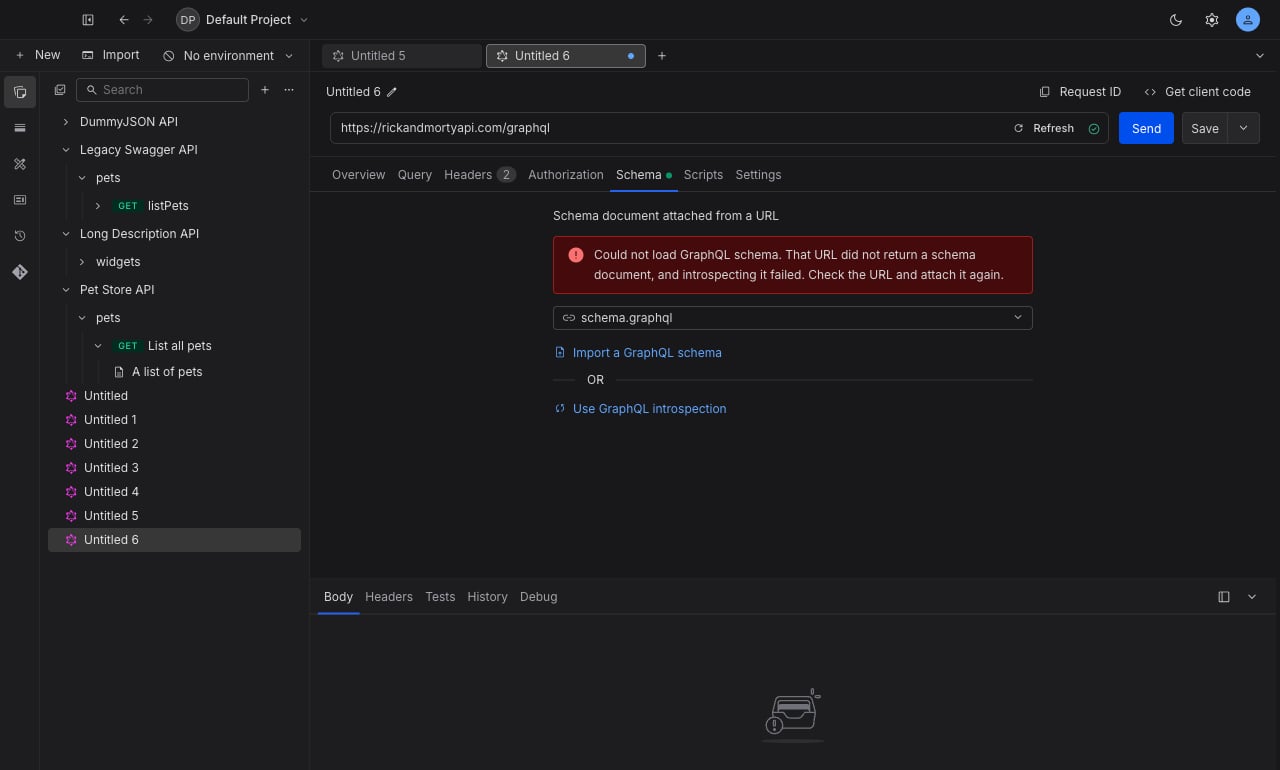This screenshot has height=770, width=1280.
Task: Go forward with the right arrow
Action: tap(148, 20)
